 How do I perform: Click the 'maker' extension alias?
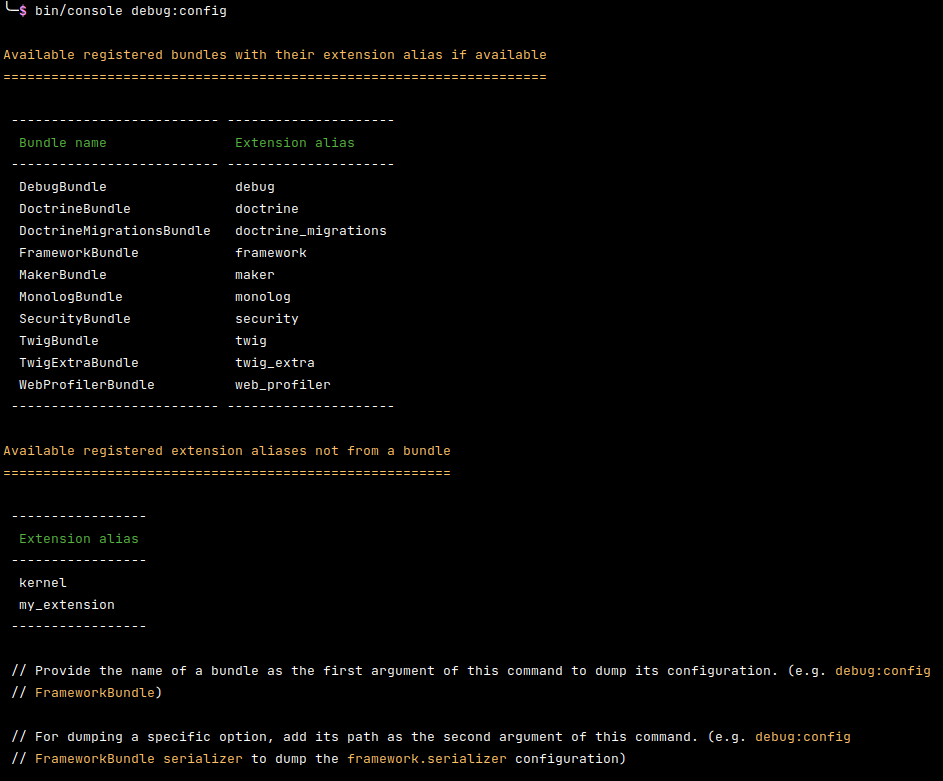coord(255,275)
